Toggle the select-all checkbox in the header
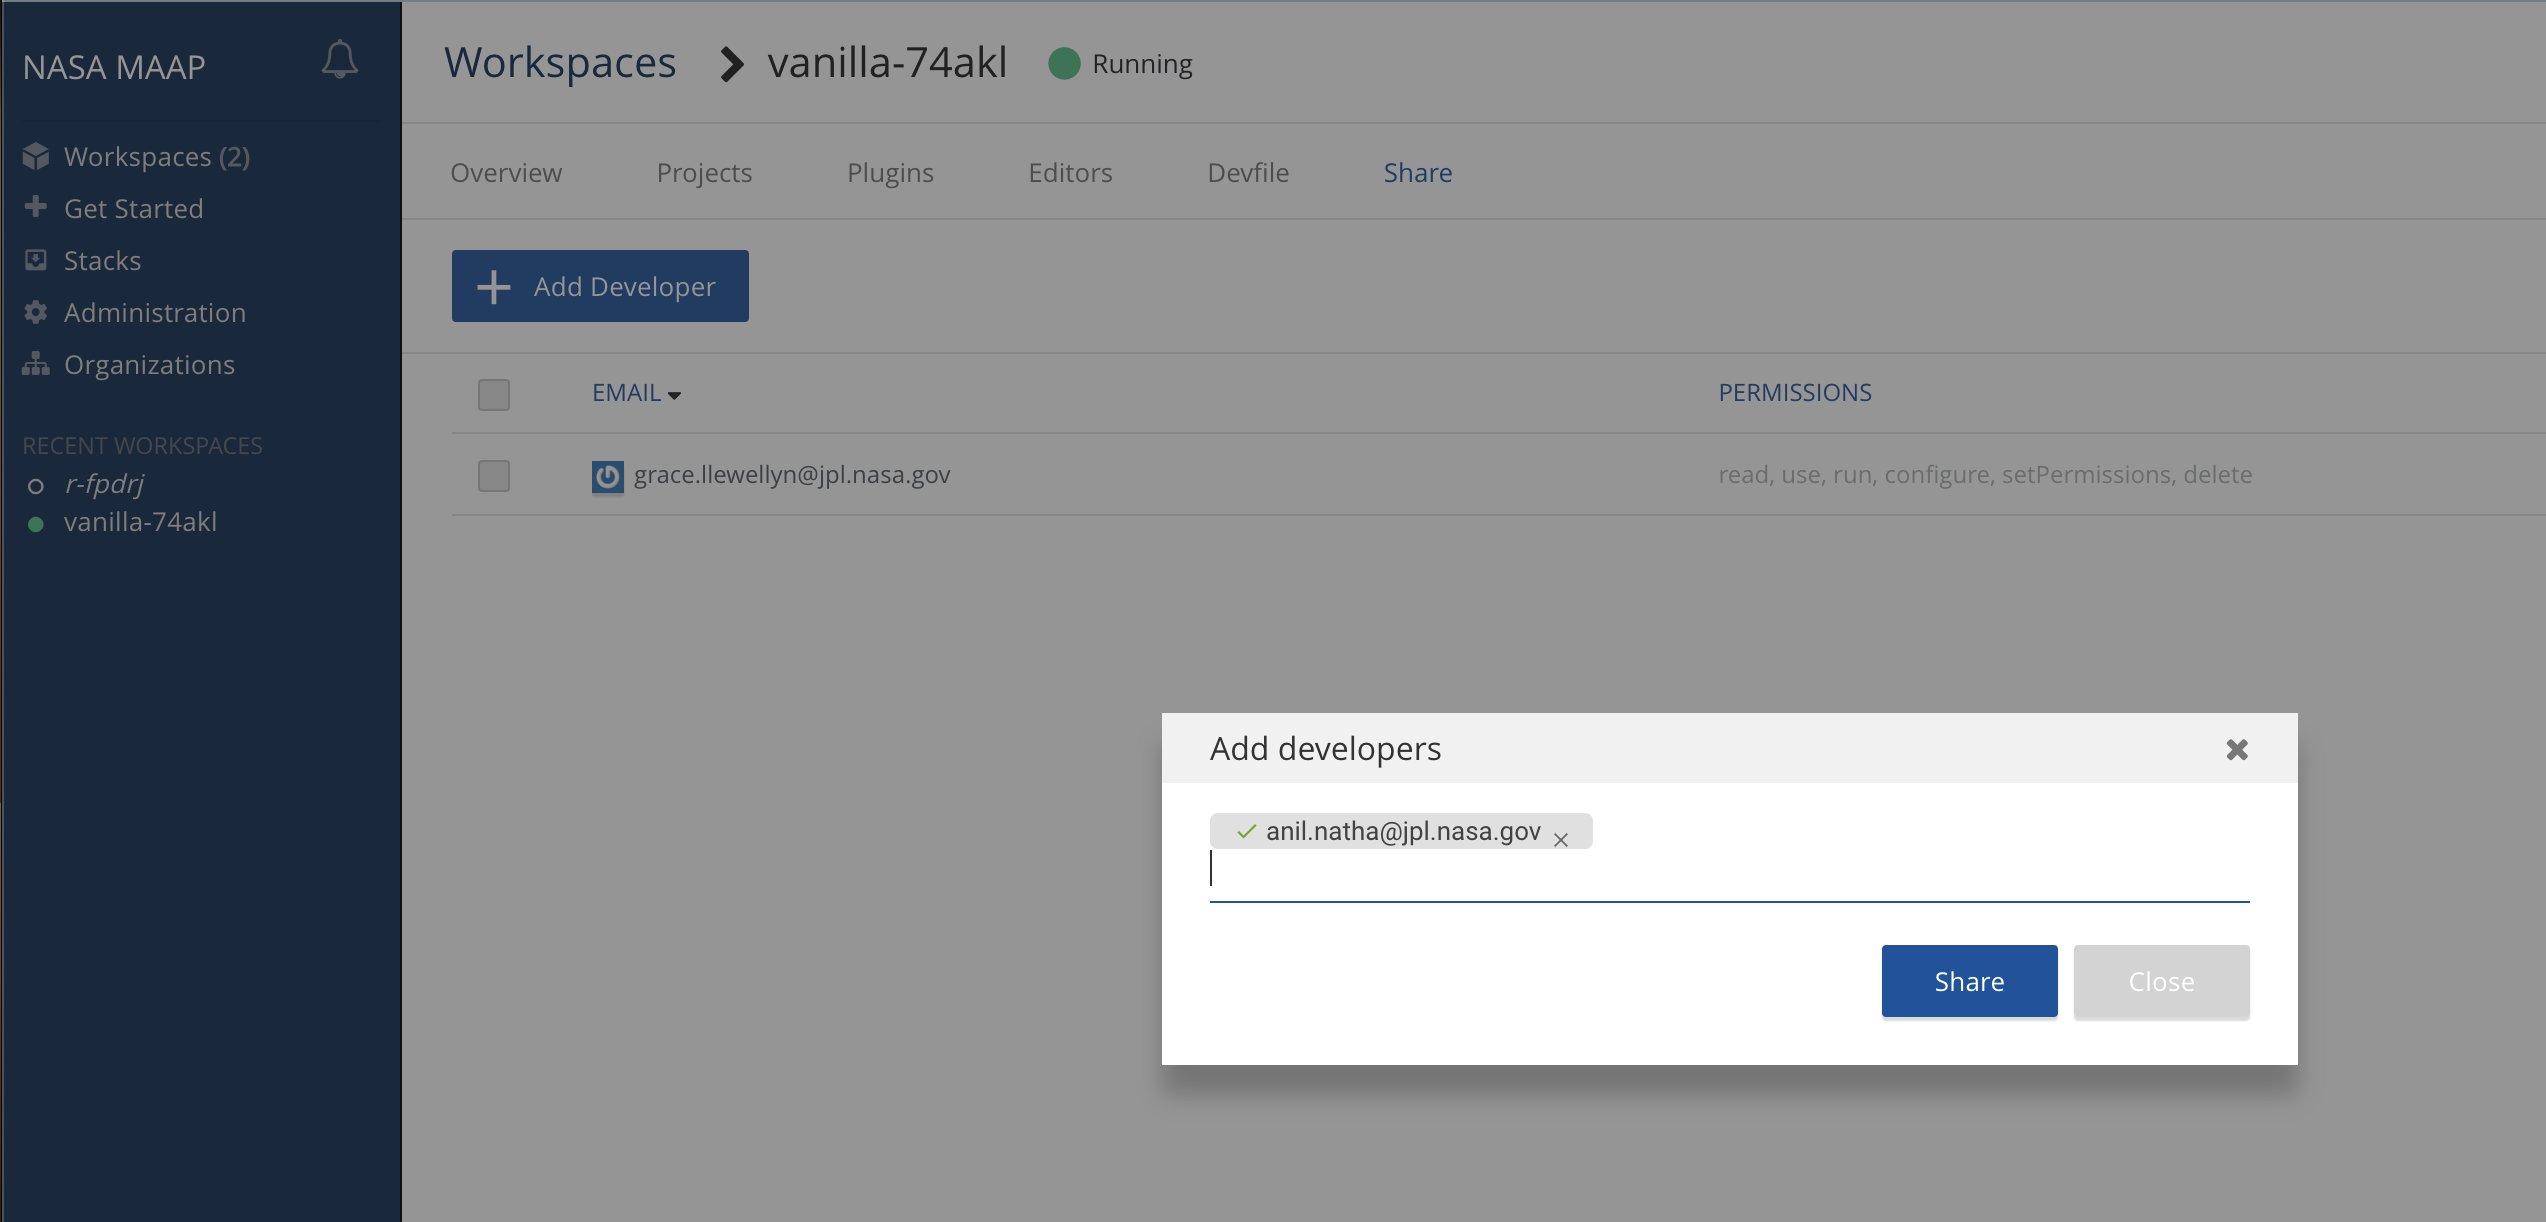Viewport: 2546px width, 1222px height. coord(494,394)
